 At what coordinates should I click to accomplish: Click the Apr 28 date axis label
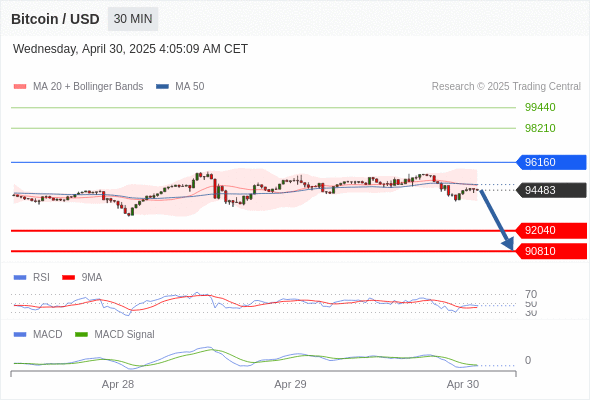(x=118, y=384)
